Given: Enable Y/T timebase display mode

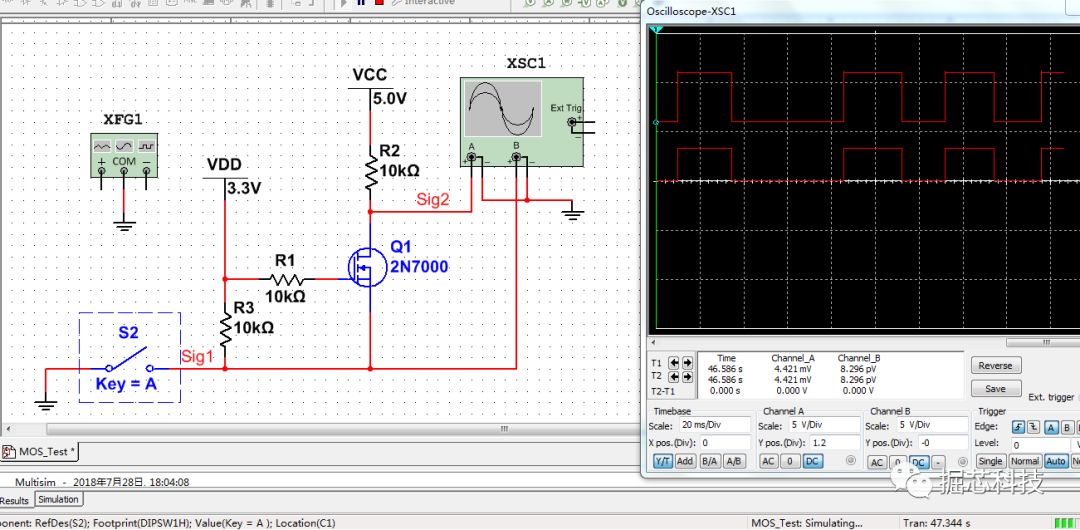Looking at the screenshot, I should [x=663, y=461].
